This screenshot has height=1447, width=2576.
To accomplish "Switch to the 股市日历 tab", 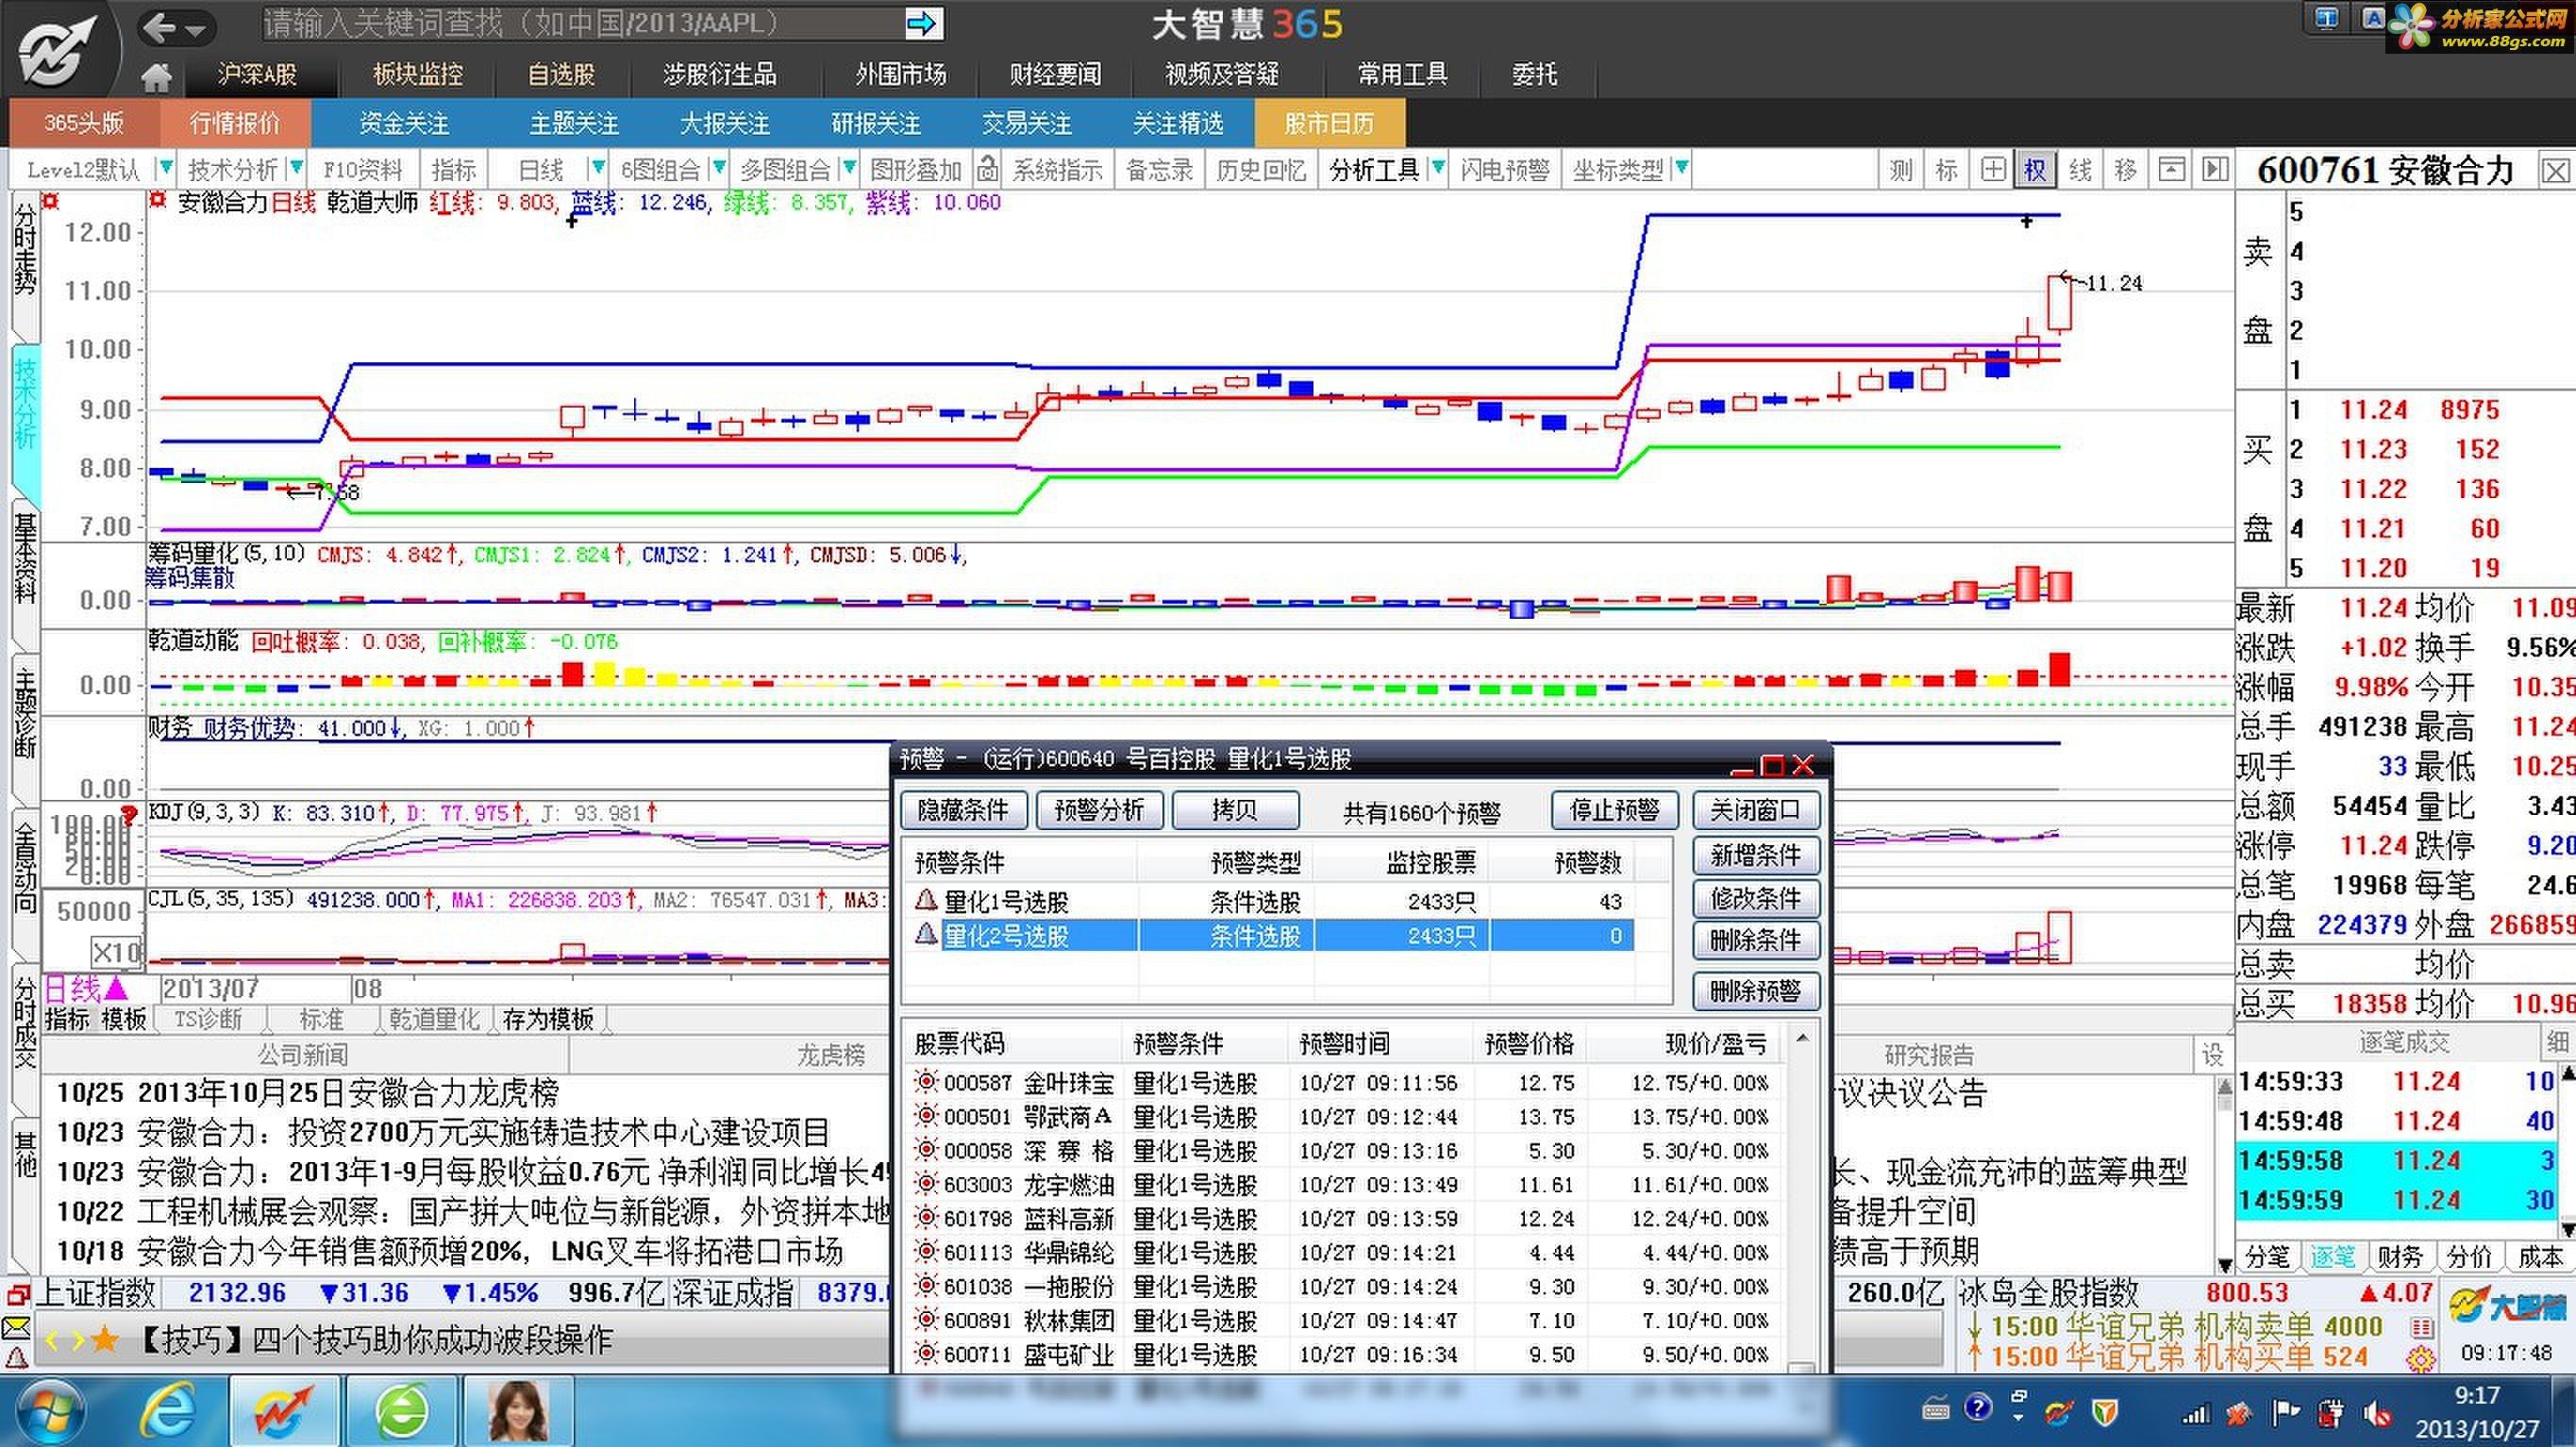I will pos(1329,123).
